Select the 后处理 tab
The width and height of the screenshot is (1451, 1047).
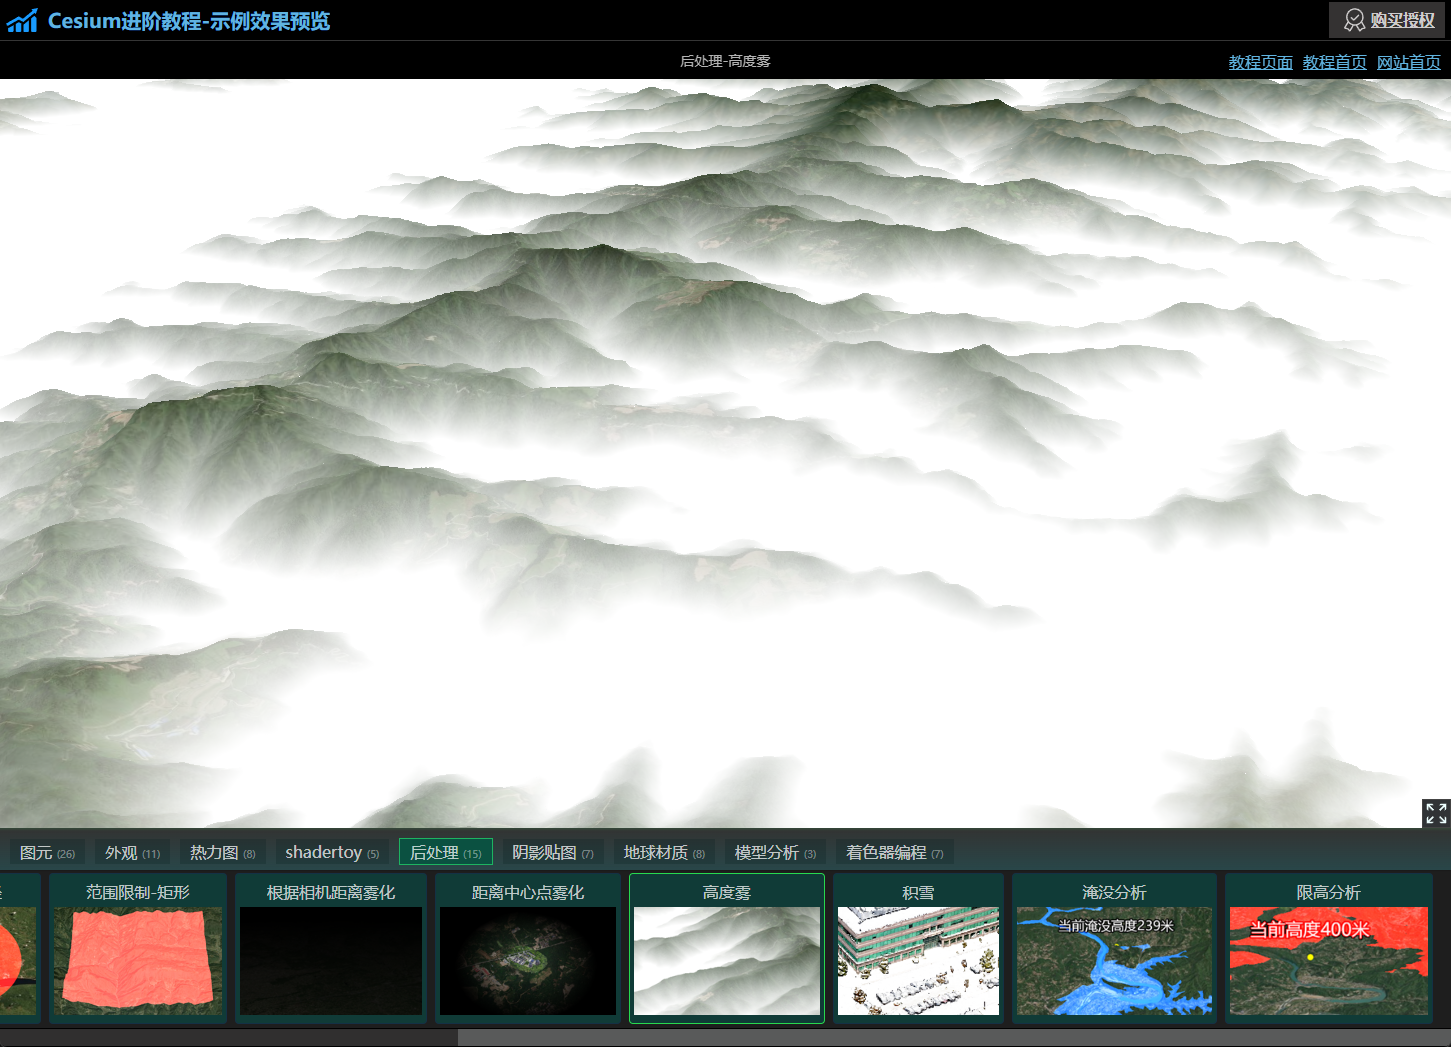[x=446, y=852]
